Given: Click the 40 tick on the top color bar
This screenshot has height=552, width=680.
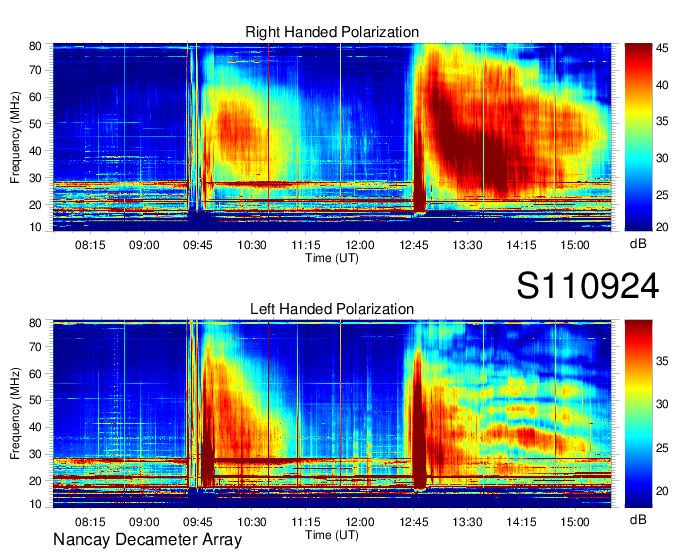Looking at the screenshot, I should click(x=662, y=85).
